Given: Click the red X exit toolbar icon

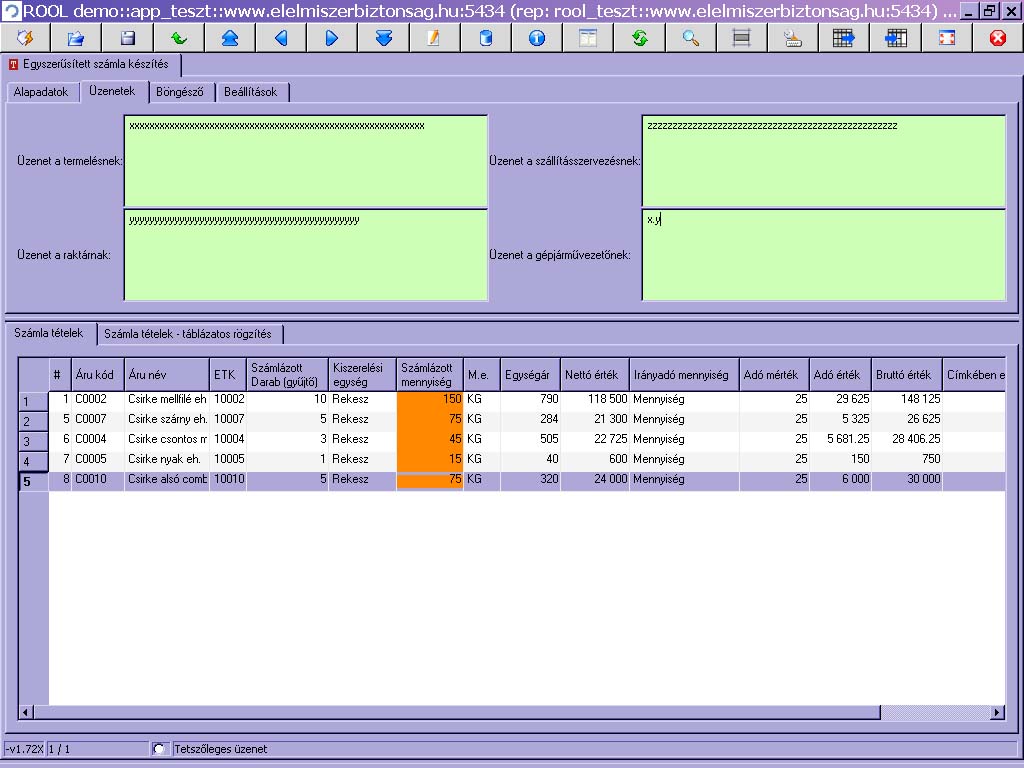Looking at the screenshot, I should (x=997, y=38).
